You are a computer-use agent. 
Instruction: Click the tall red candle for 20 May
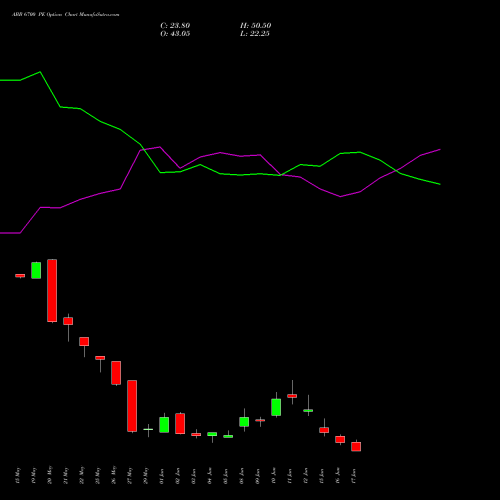[52, 290]
